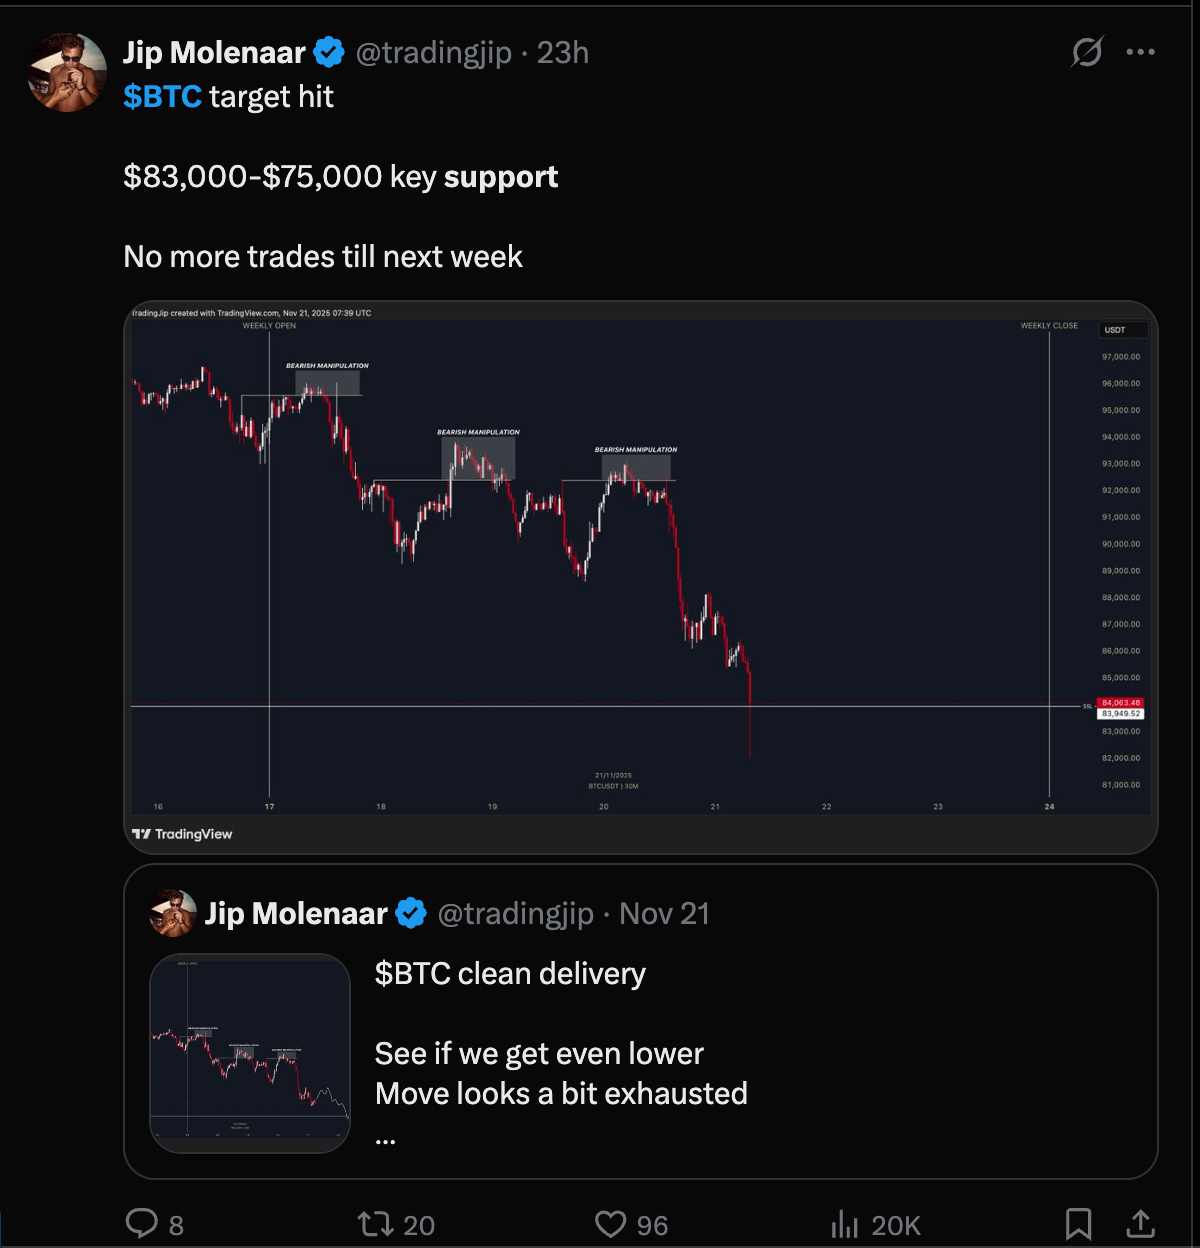1200x1248 pixels.
Task: Click the share upload arrow icon
Action: coord(1140,1223)
